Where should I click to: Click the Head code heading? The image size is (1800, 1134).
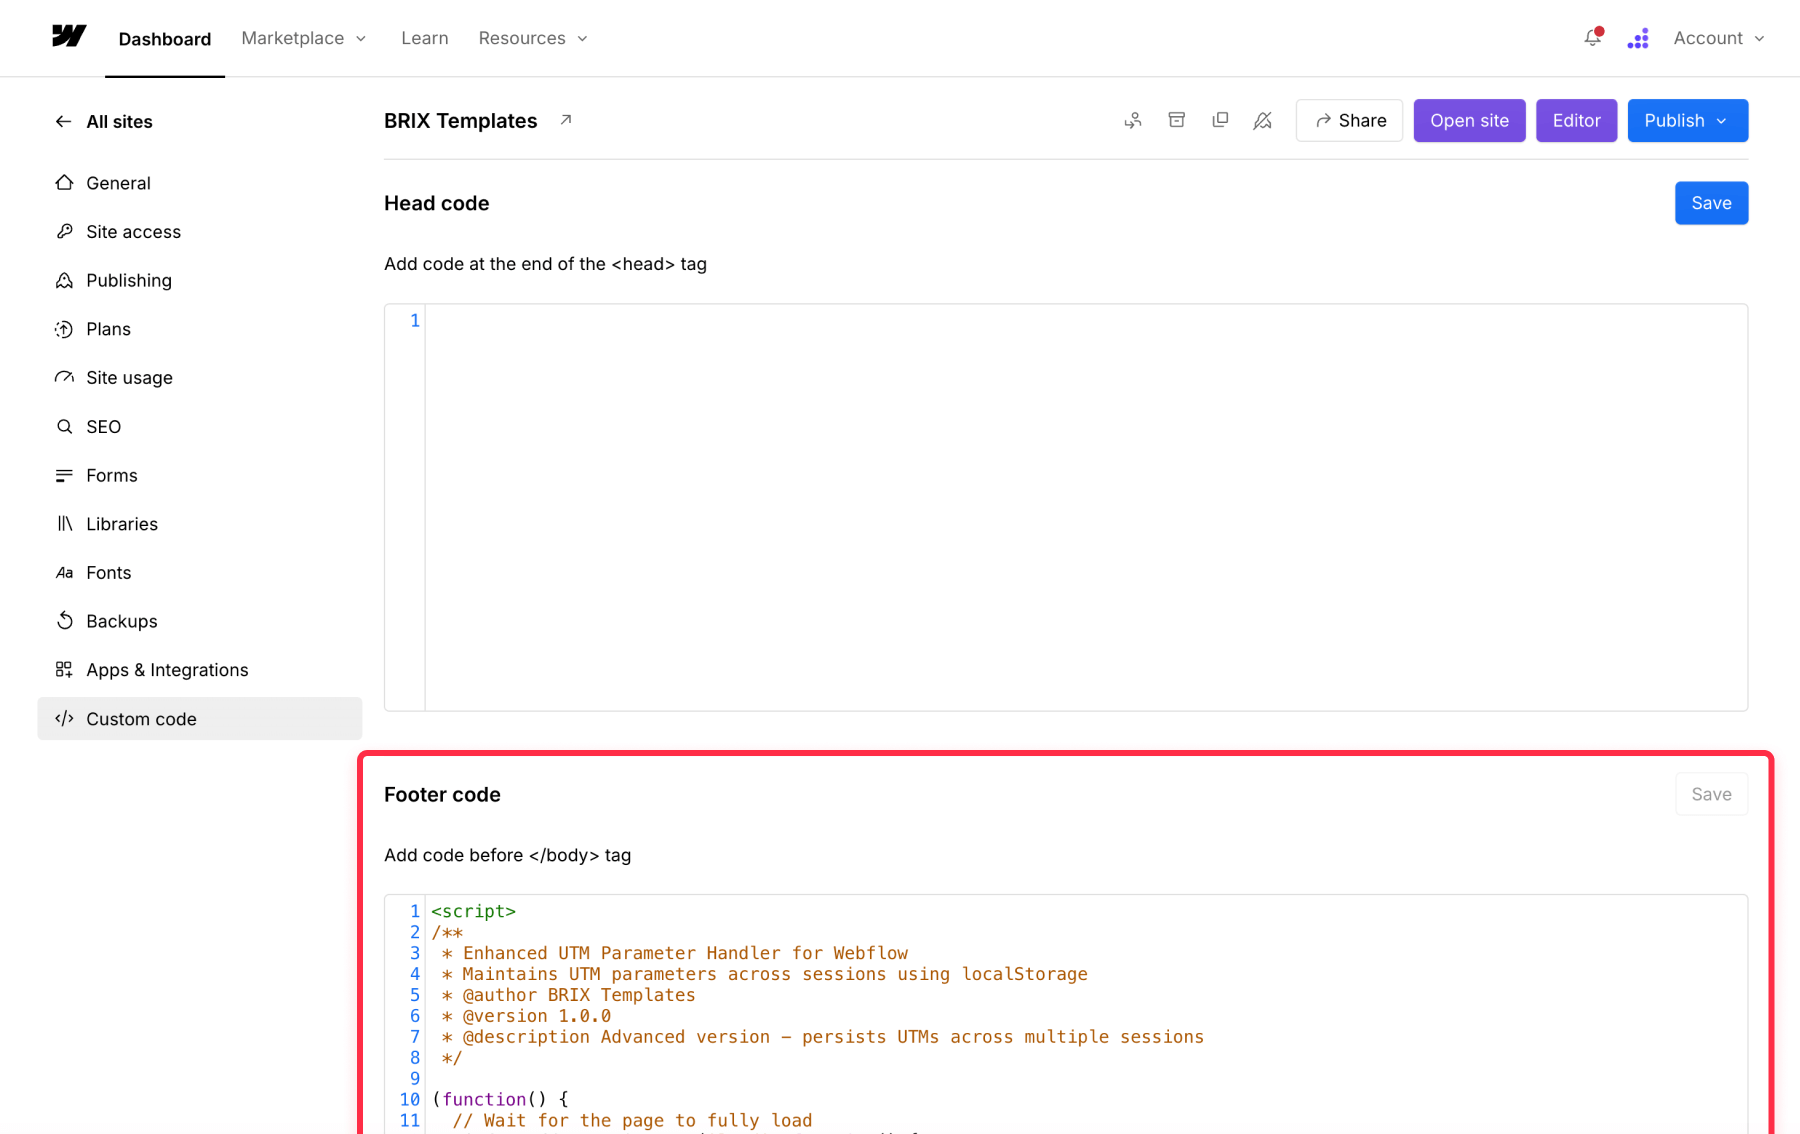[x=437, y=203]
